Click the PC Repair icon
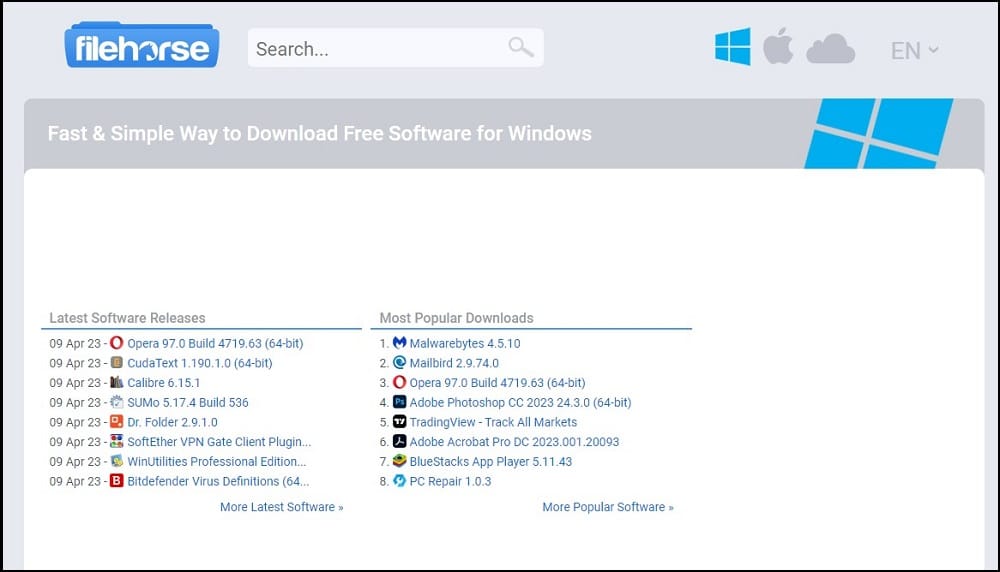The image size is (1000, 572). click(399, 481)
